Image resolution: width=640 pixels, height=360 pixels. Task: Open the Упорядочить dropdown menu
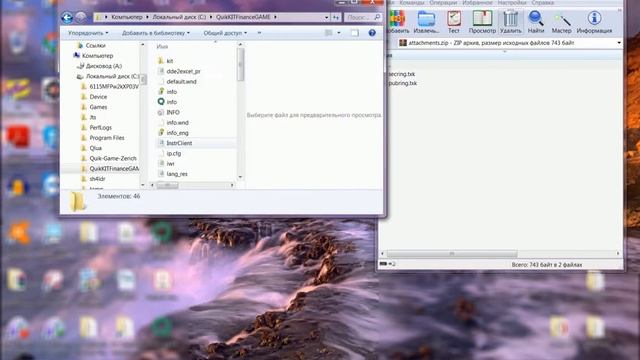88,33
